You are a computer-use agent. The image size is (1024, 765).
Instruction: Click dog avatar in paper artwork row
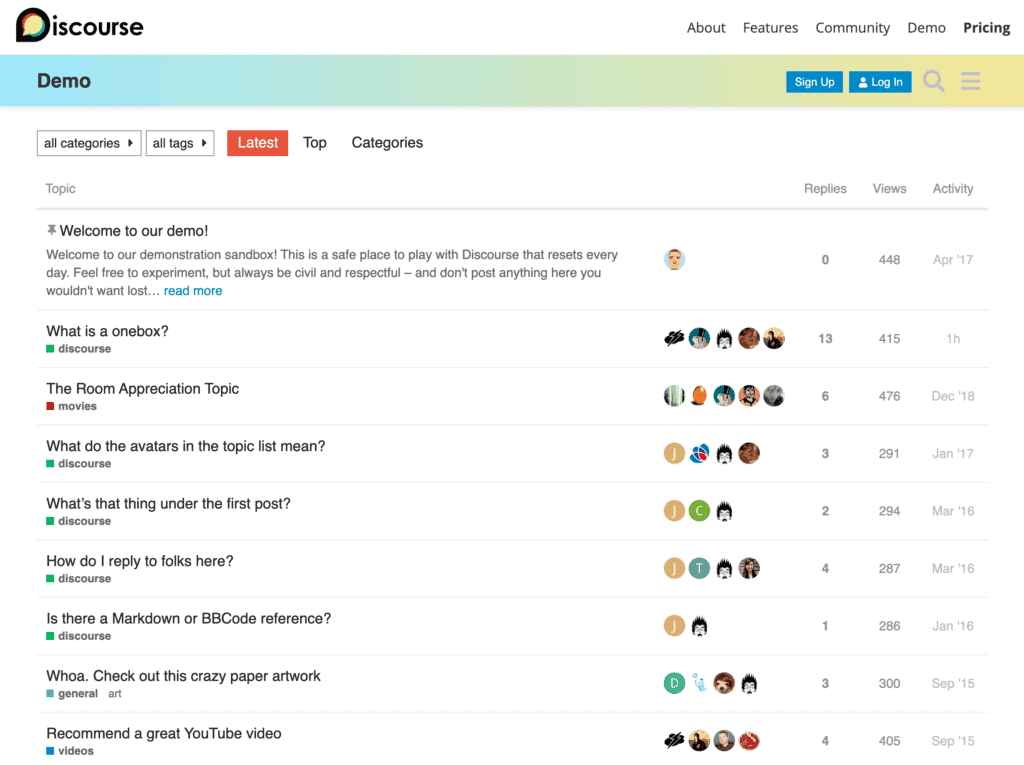724,683
